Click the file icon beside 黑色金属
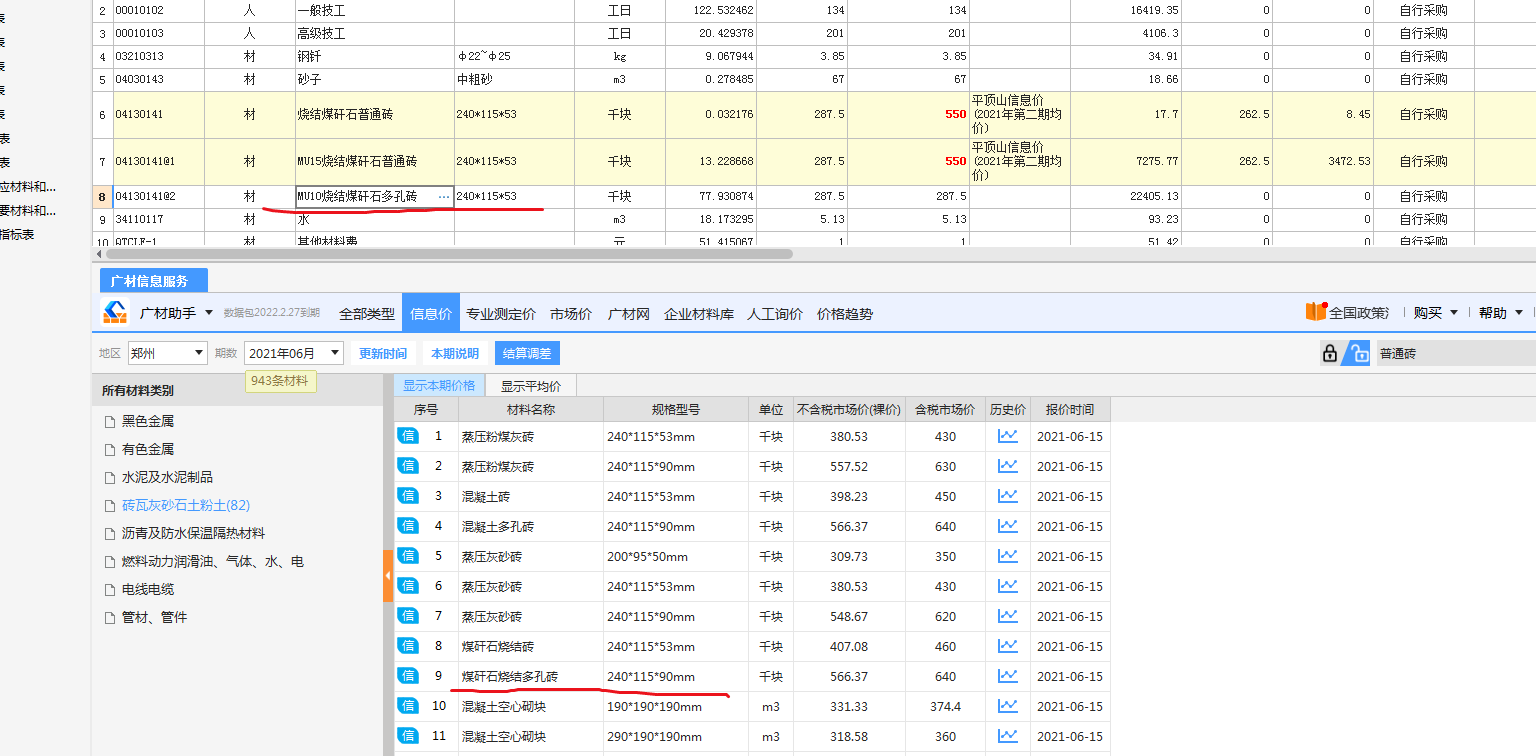 click(x=110, y=421)
